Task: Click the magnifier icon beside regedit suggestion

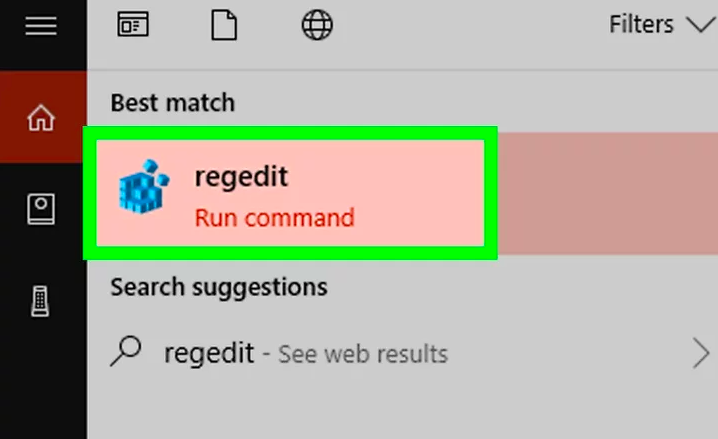Action: (125, 352)
